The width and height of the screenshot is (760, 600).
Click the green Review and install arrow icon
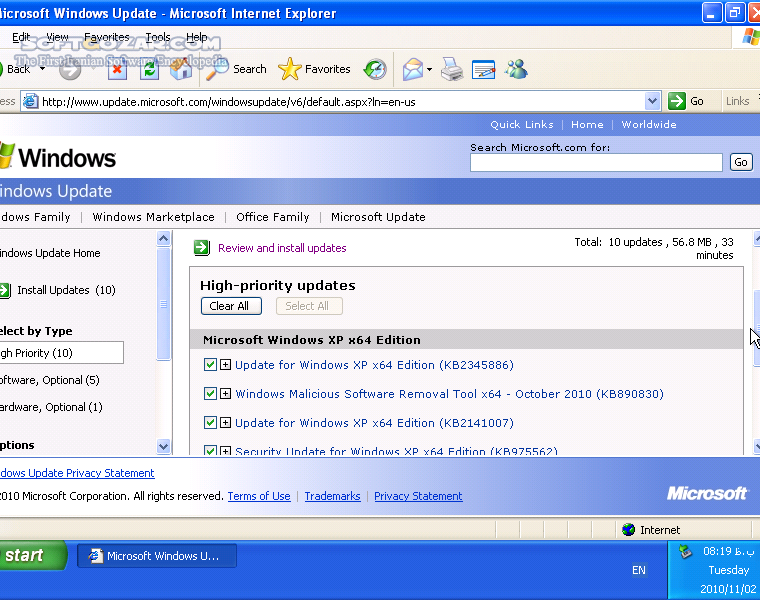click(x=202, y=248)
